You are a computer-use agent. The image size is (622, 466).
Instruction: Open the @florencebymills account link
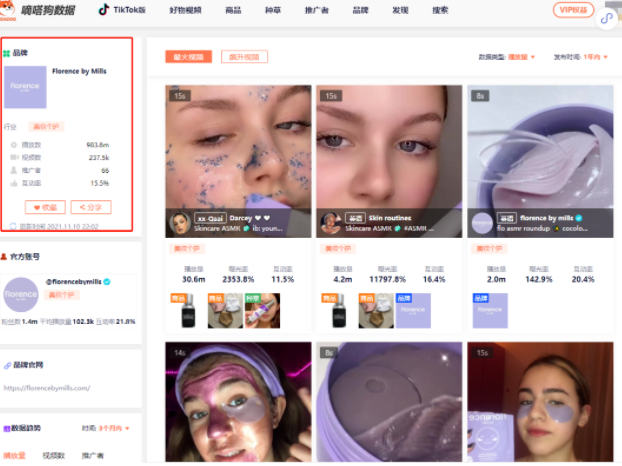pyautogui.click(x=74, y=282)
